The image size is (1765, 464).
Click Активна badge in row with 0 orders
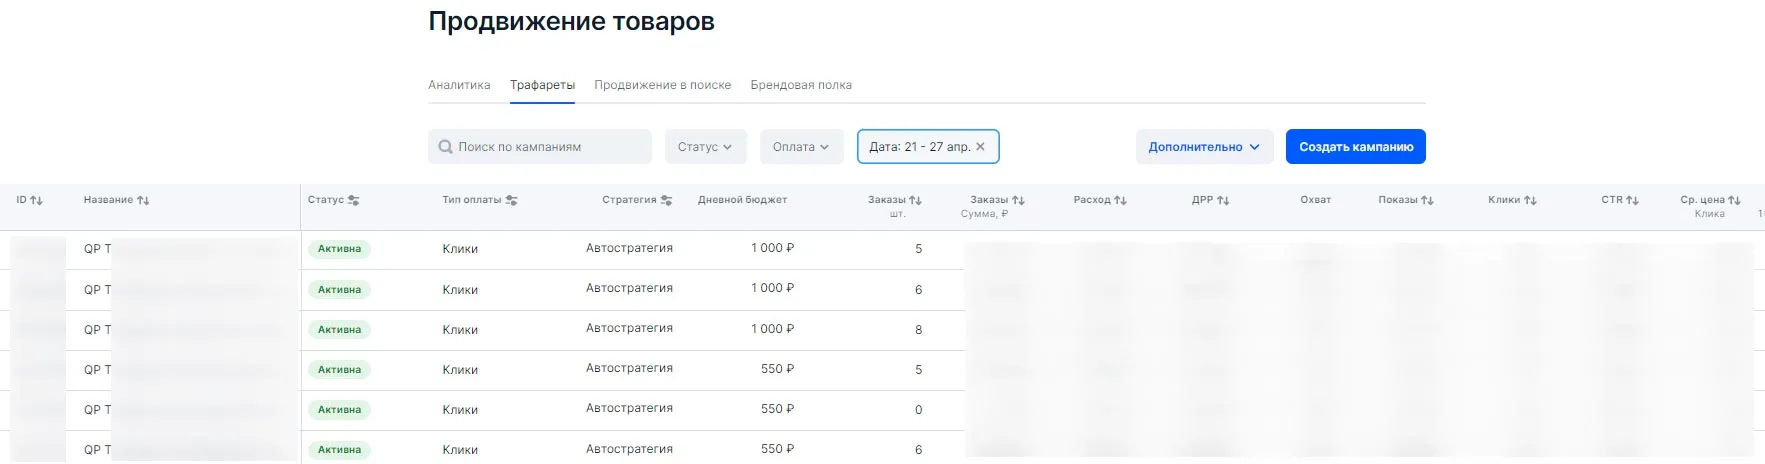pos(339,409)
